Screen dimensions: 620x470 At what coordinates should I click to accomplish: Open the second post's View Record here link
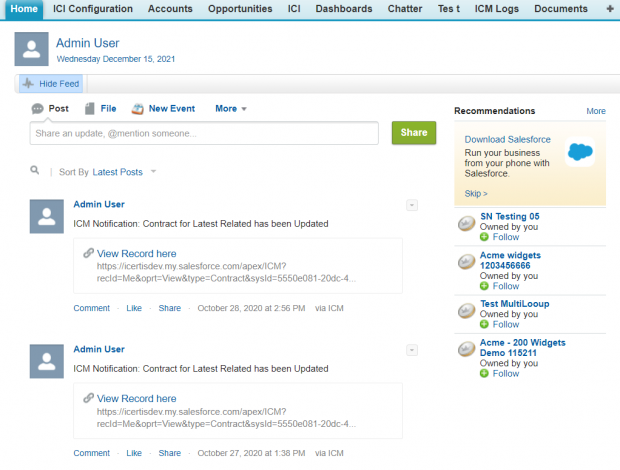(136, 398)
